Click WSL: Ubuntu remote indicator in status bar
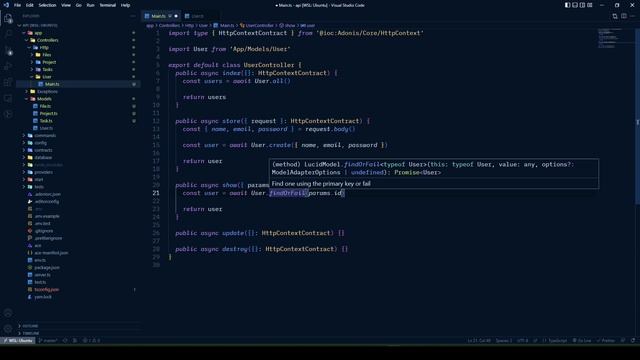This screenshot has width=640, height=360. [x=18, y=340]
